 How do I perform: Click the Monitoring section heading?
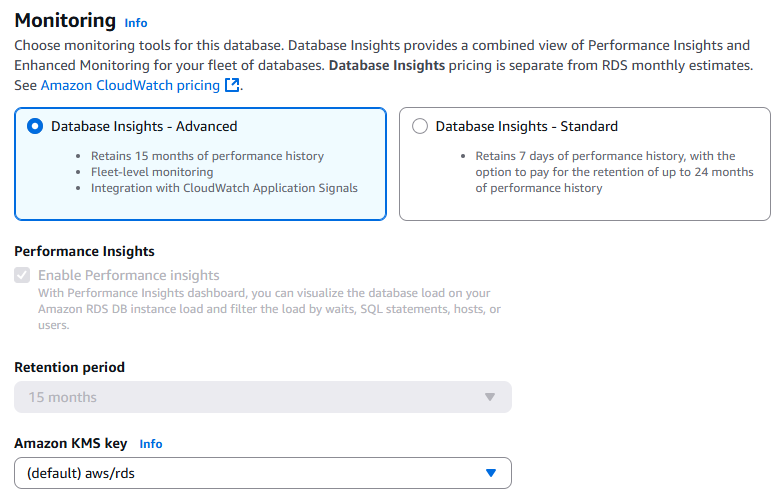click(65, 20)
